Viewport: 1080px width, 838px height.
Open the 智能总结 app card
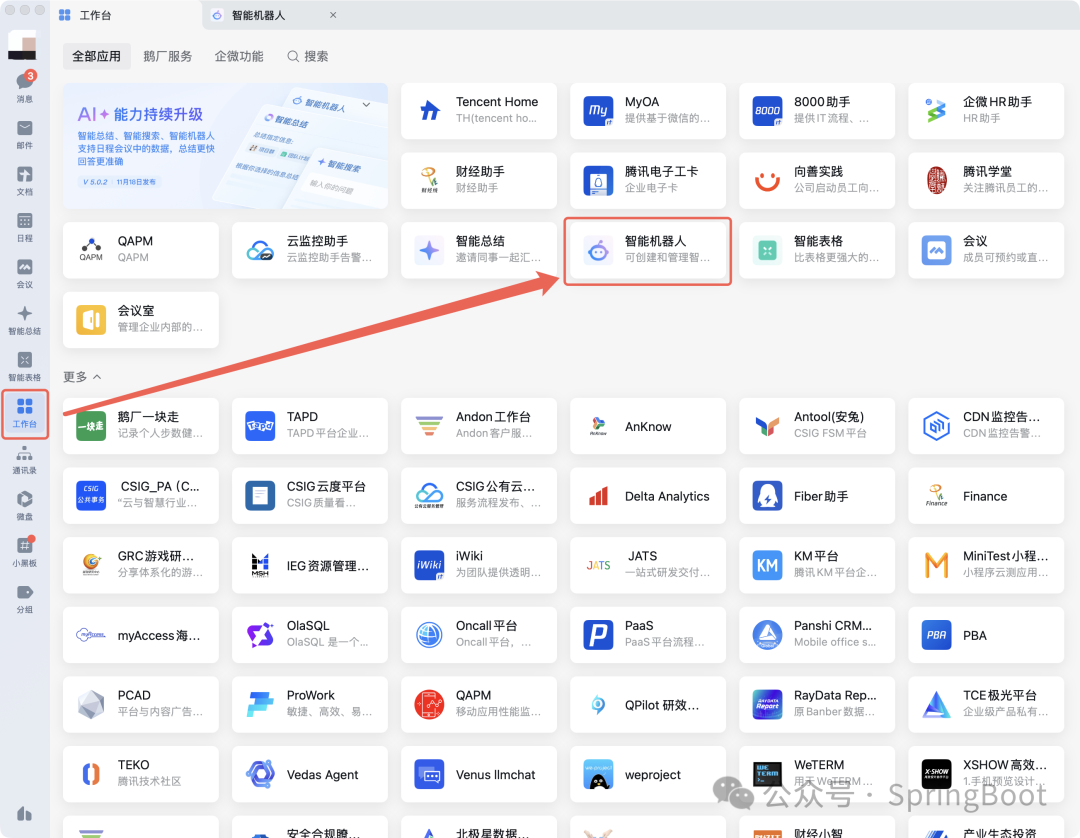point(479,249)
